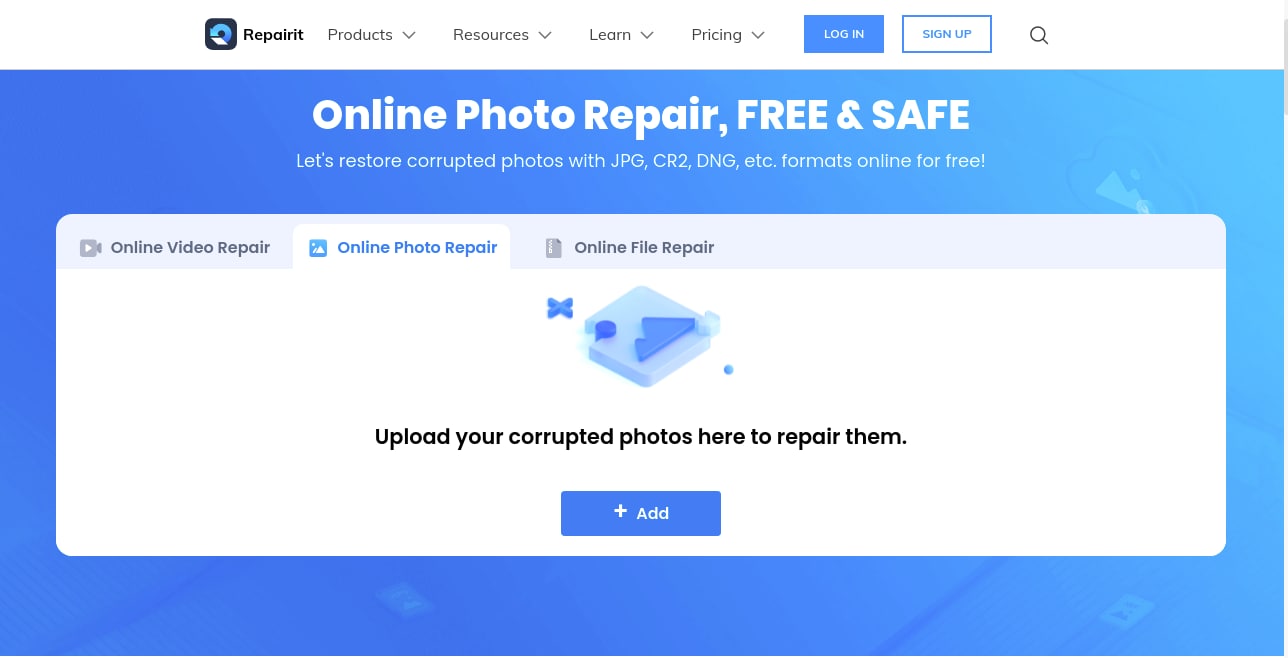Click the Repairit logo icon
1288x658 pixels.
coord(221,34)
